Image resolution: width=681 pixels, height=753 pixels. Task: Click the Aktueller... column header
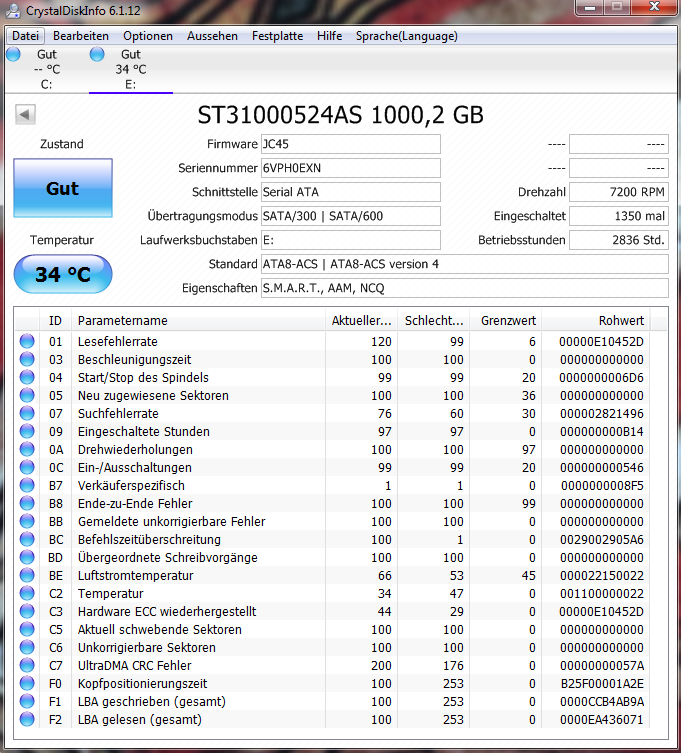pos(361,321)
